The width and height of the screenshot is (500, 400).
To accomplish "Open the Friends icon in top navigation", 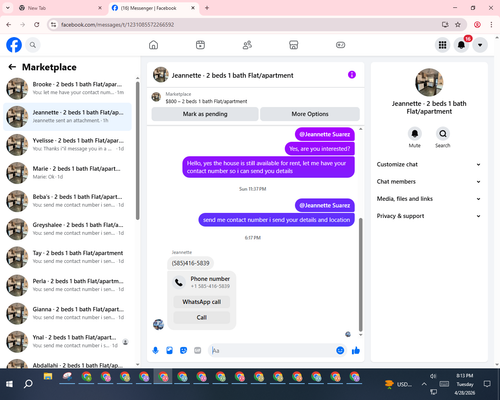I will click(x=247, y=45).
